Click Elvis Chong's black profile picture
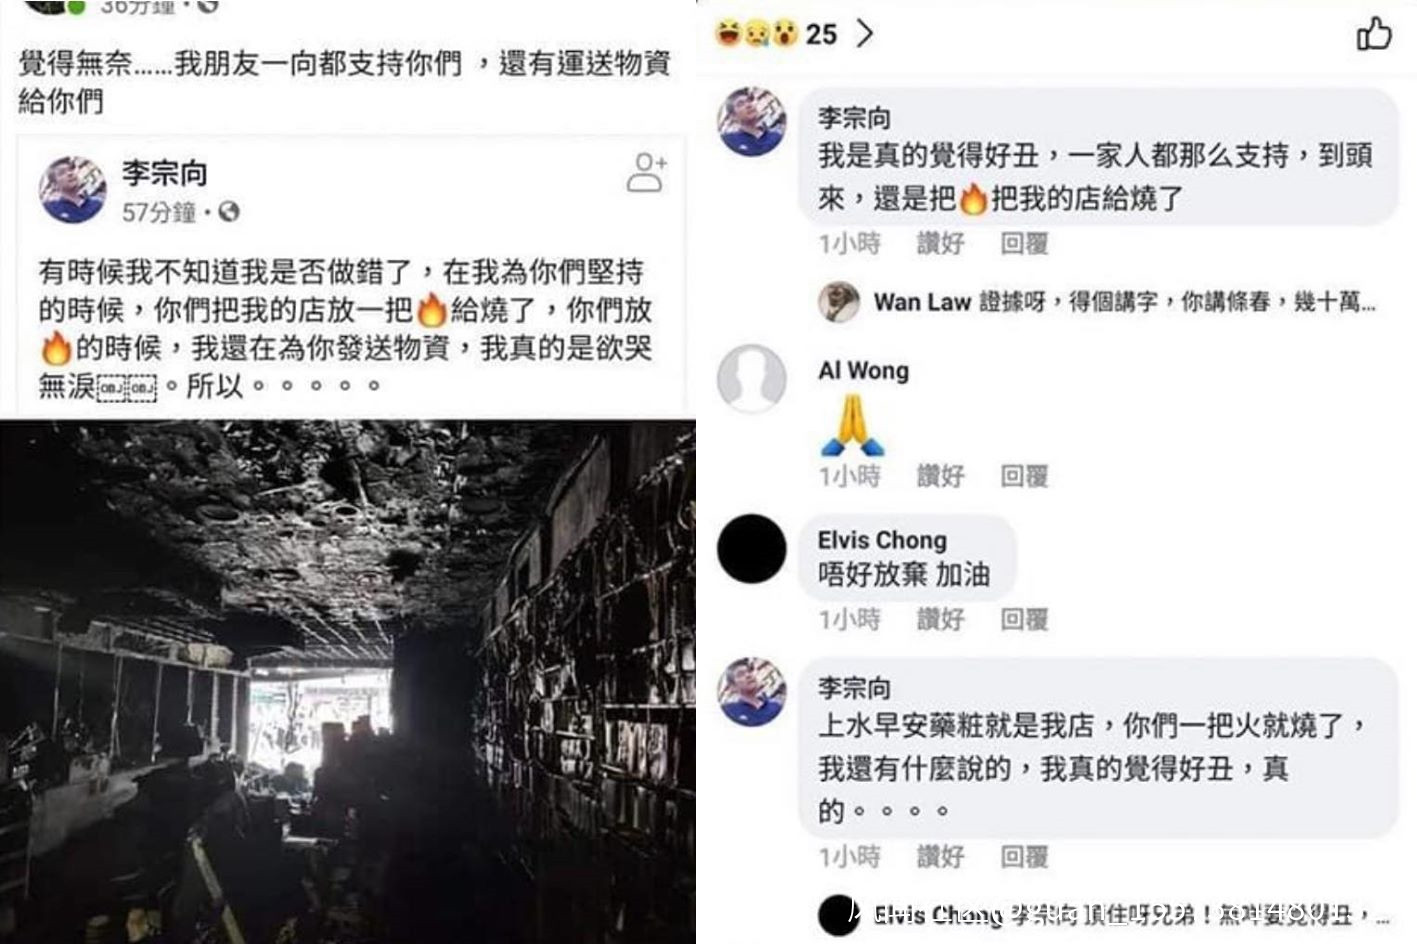 pyautogui.click(x=752, y=549)
